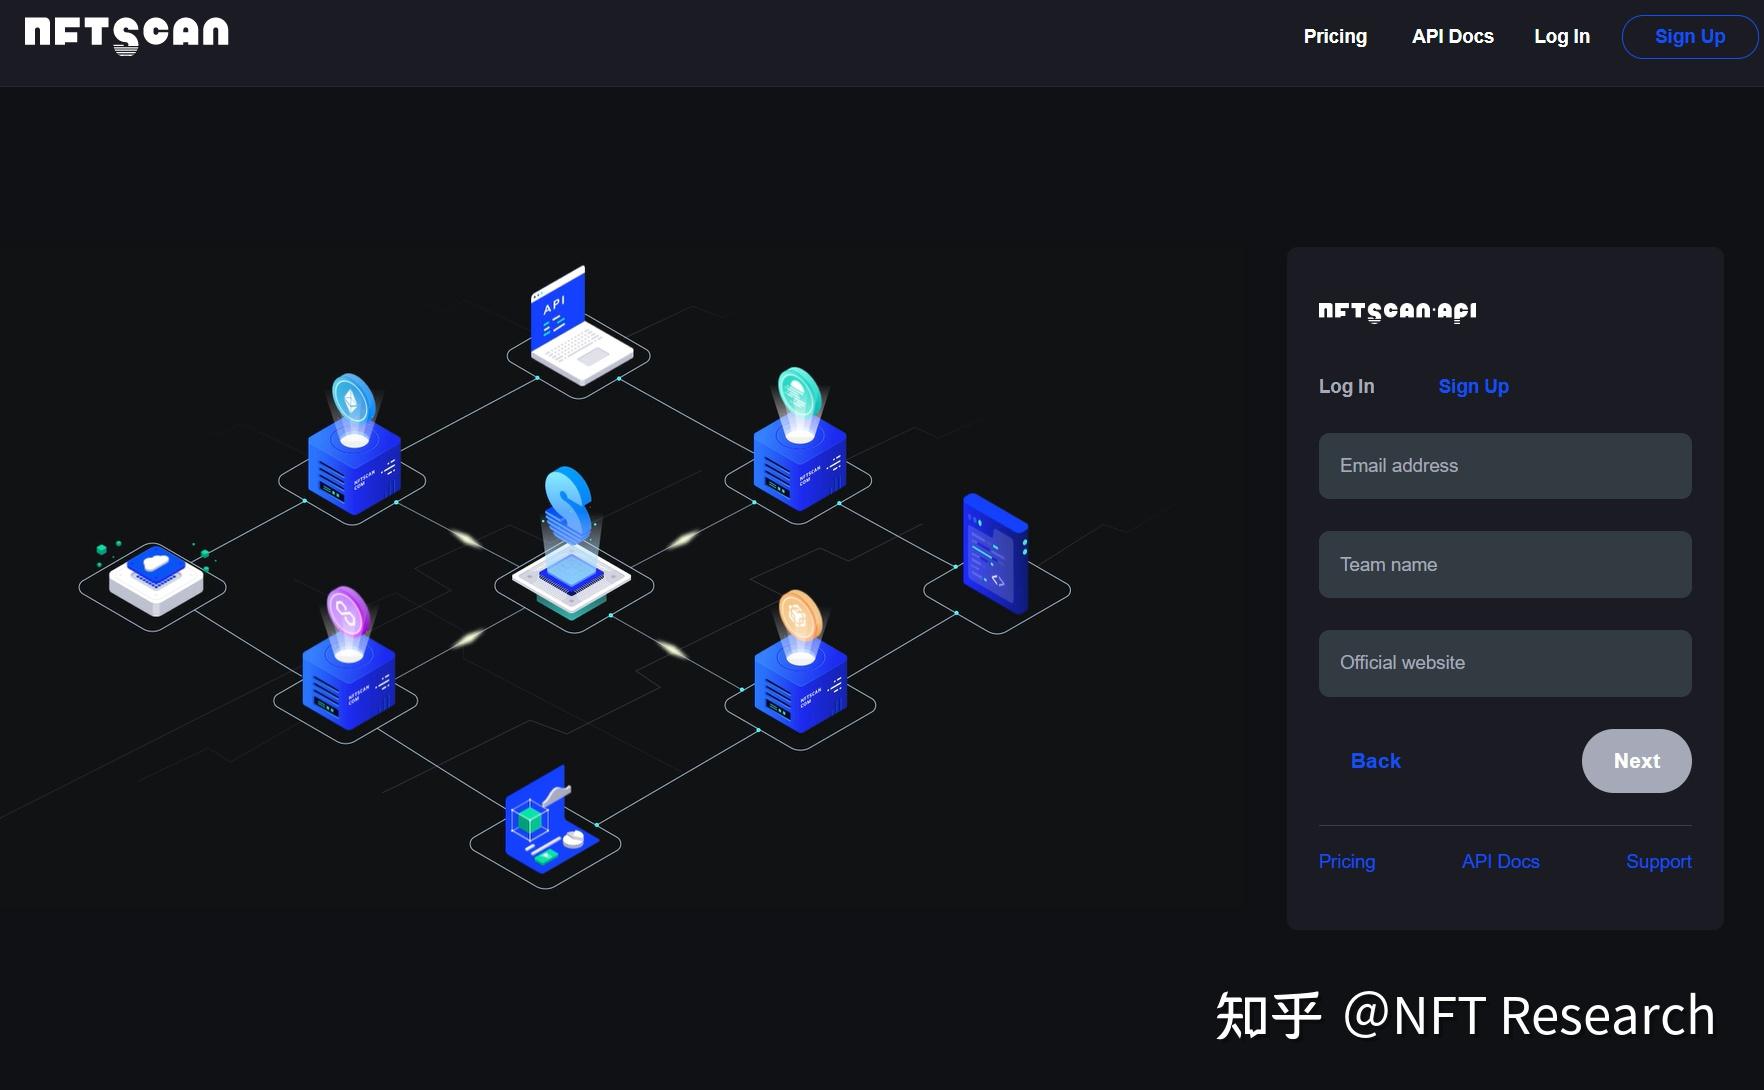The height and width of the screenshot is (1090, 1764).
Task: Click the Sign Up button in the header
Action: point(1689,36)
